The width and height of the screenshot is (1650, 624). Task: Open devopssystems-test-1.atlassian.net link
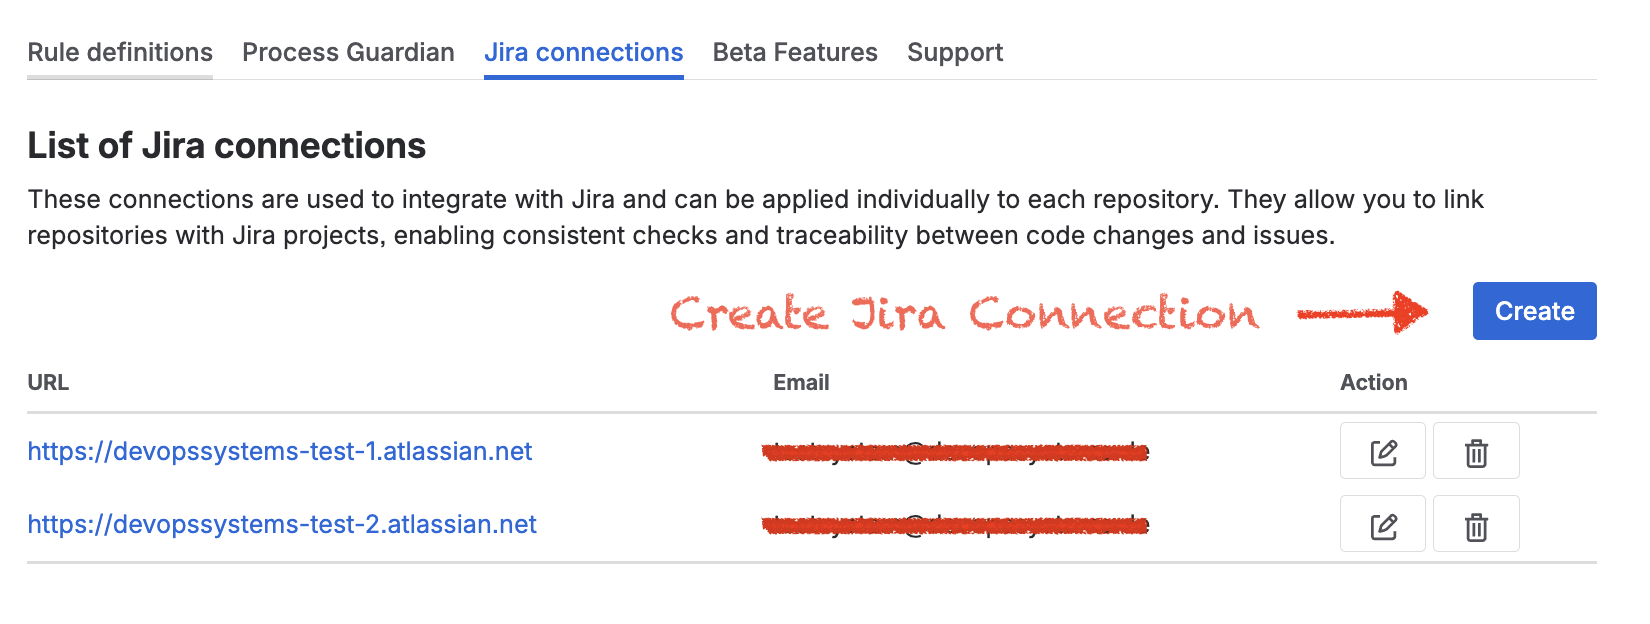tap(280, 451)
